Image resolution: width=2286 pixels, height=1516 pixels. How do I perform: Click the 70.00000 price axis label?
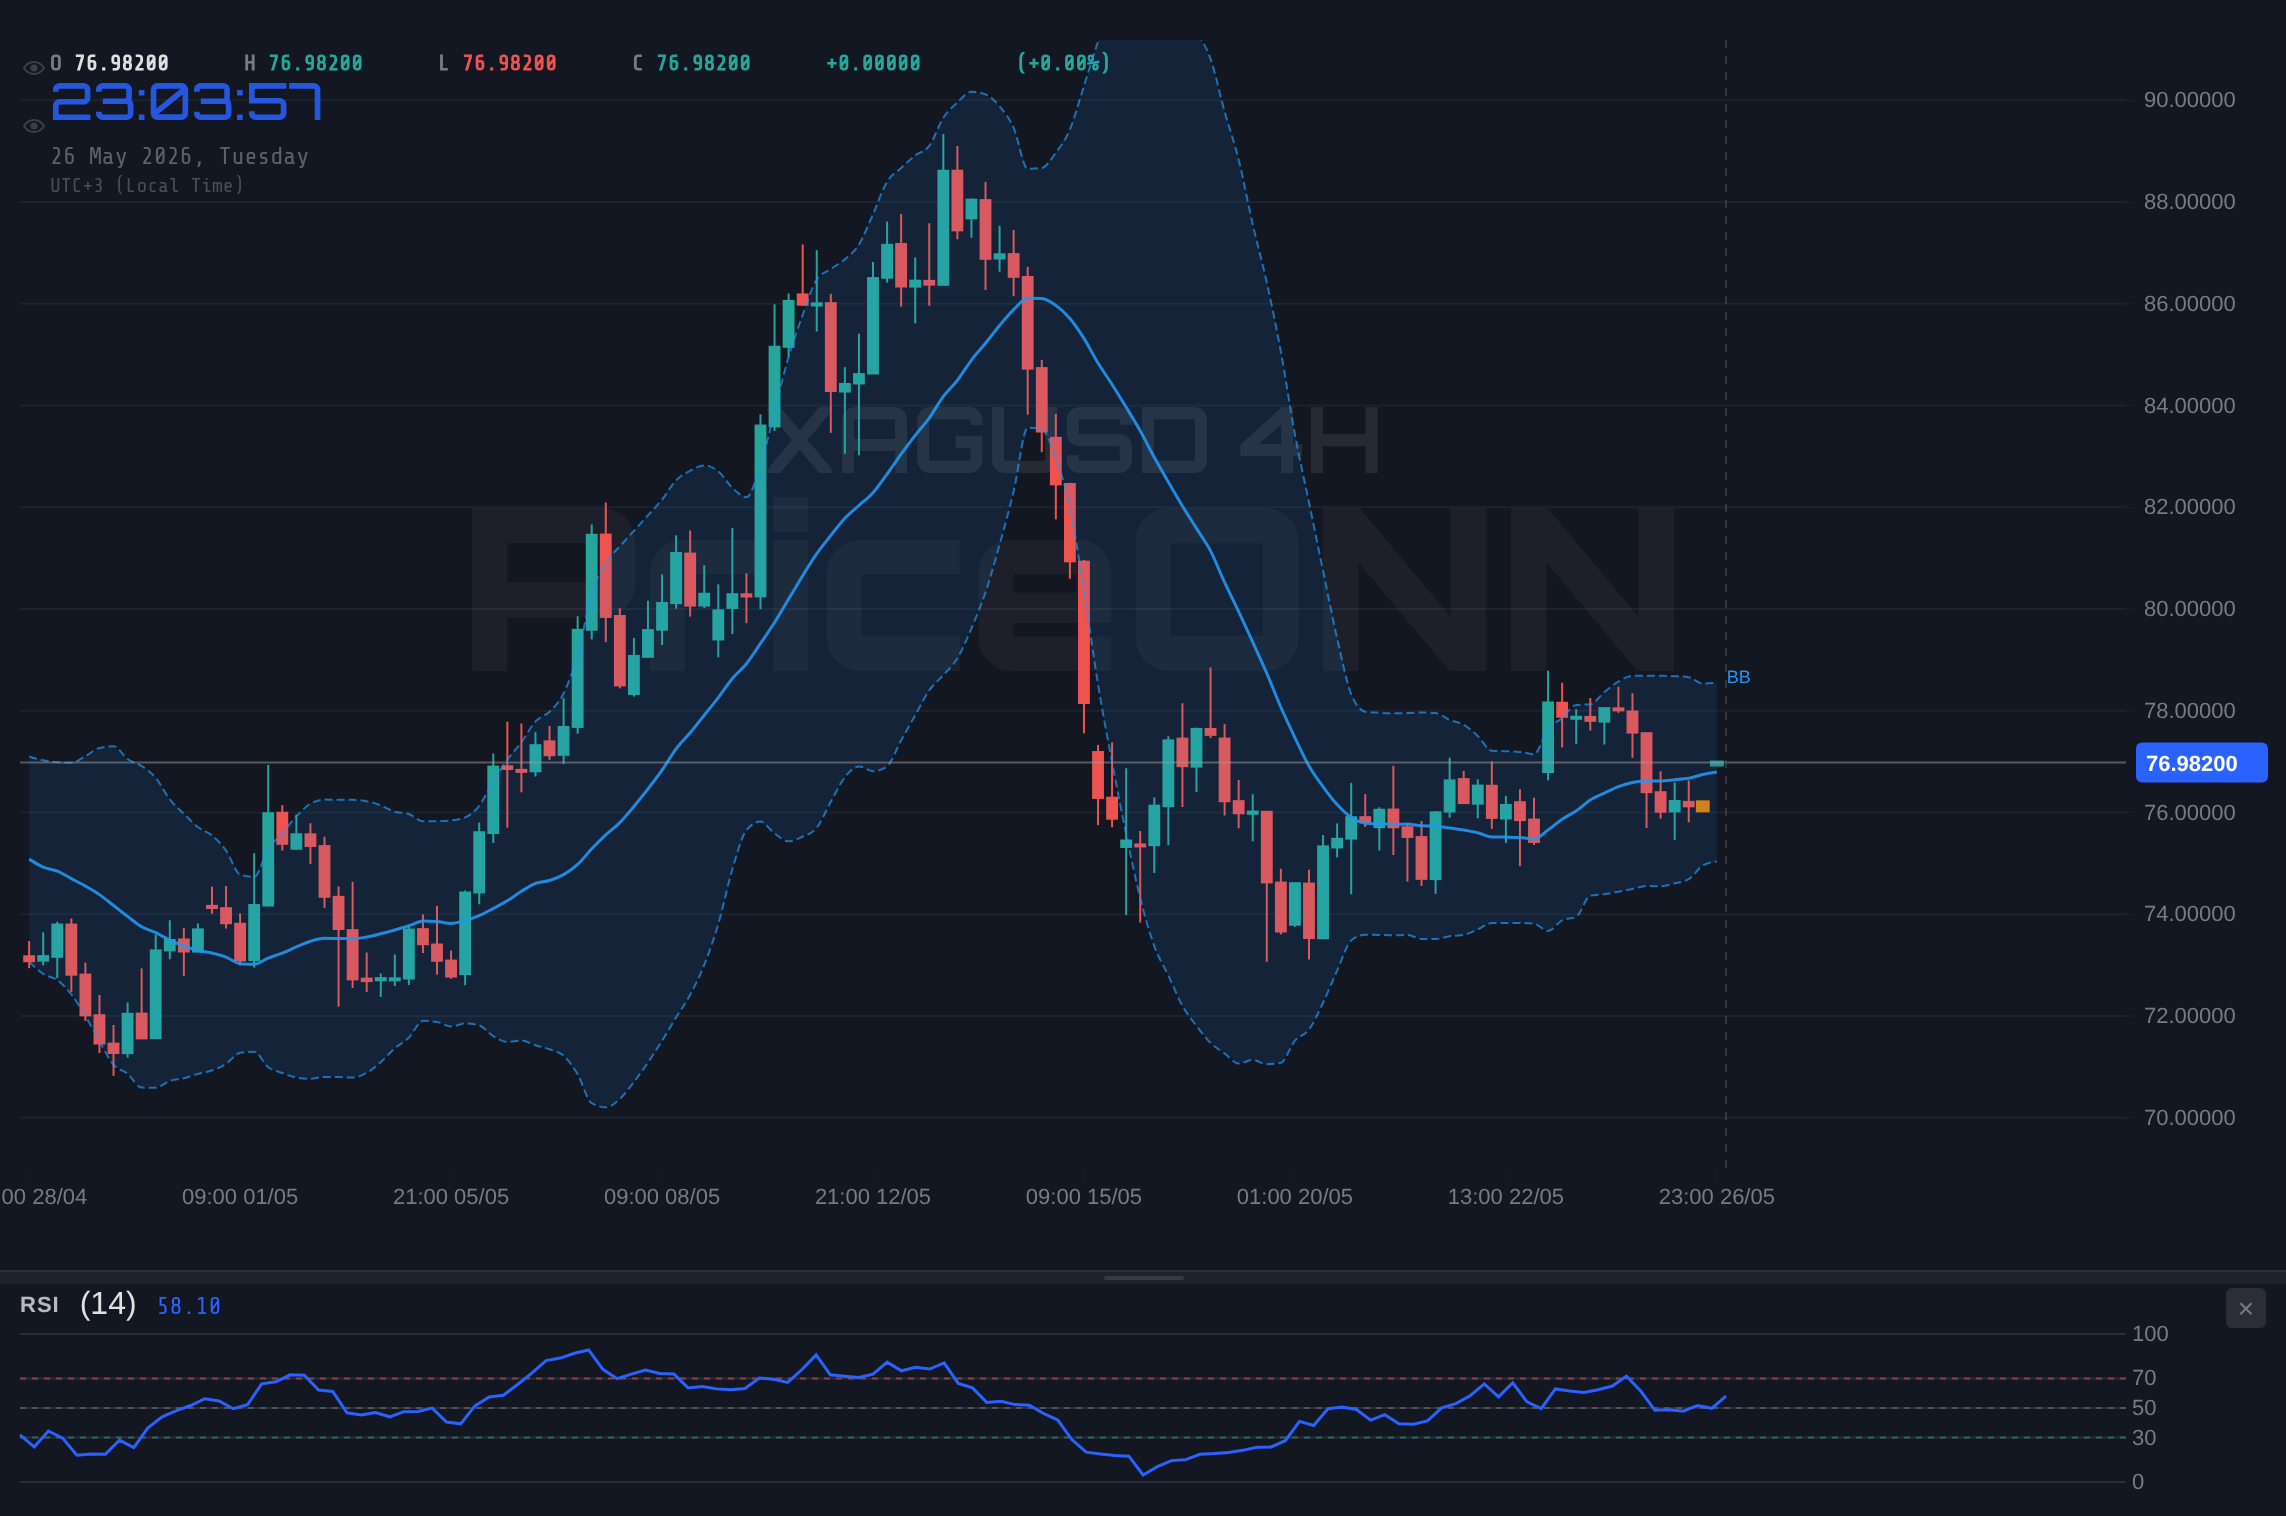tap(2189, 1118)
